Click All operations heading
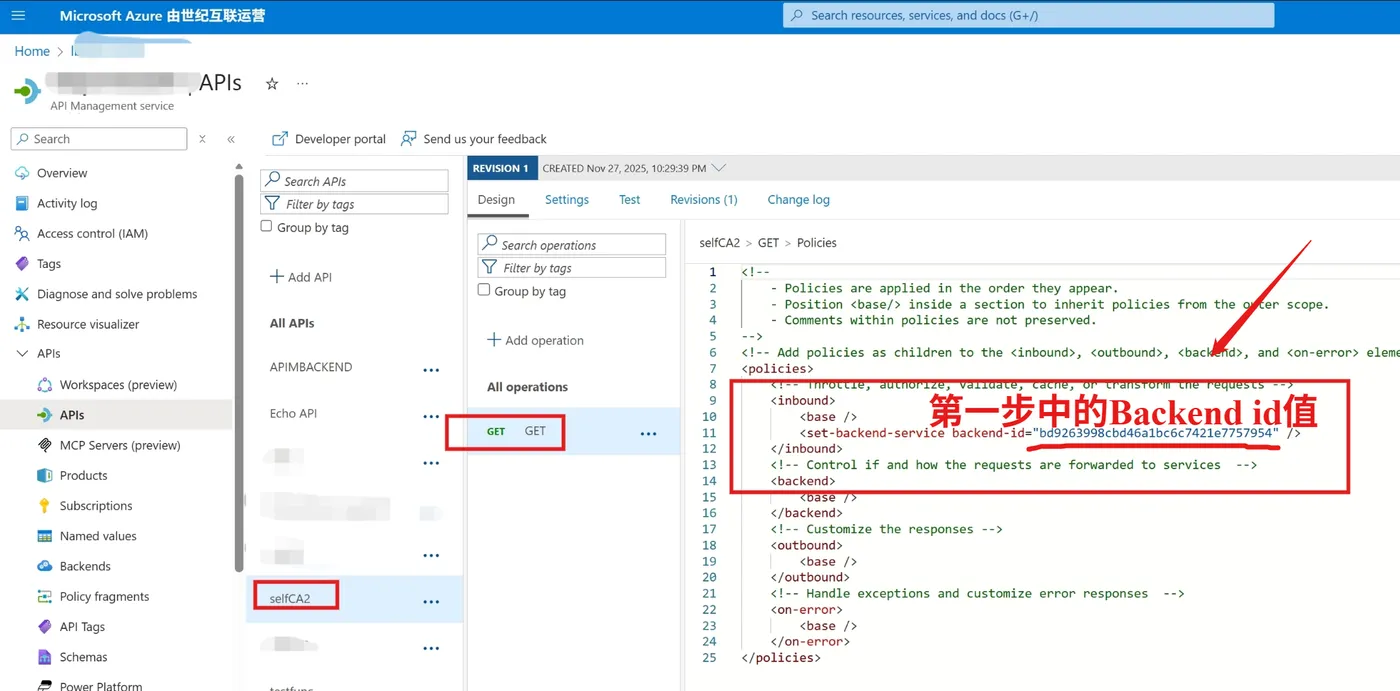Image resolution: width=1400 pixels, height=691 pixels. [x=527, y=387]
